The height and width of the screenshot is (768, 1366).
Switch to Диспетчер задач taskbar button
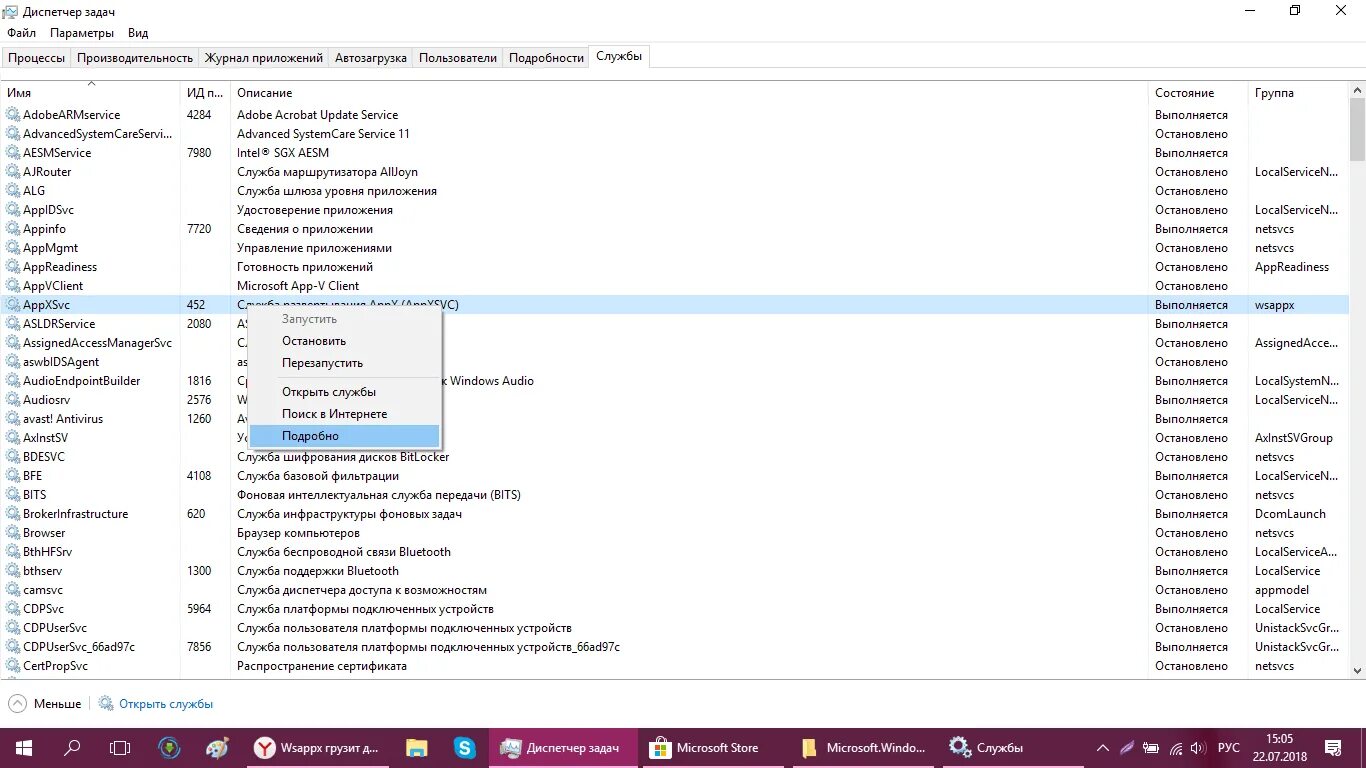tap(563, 748)
